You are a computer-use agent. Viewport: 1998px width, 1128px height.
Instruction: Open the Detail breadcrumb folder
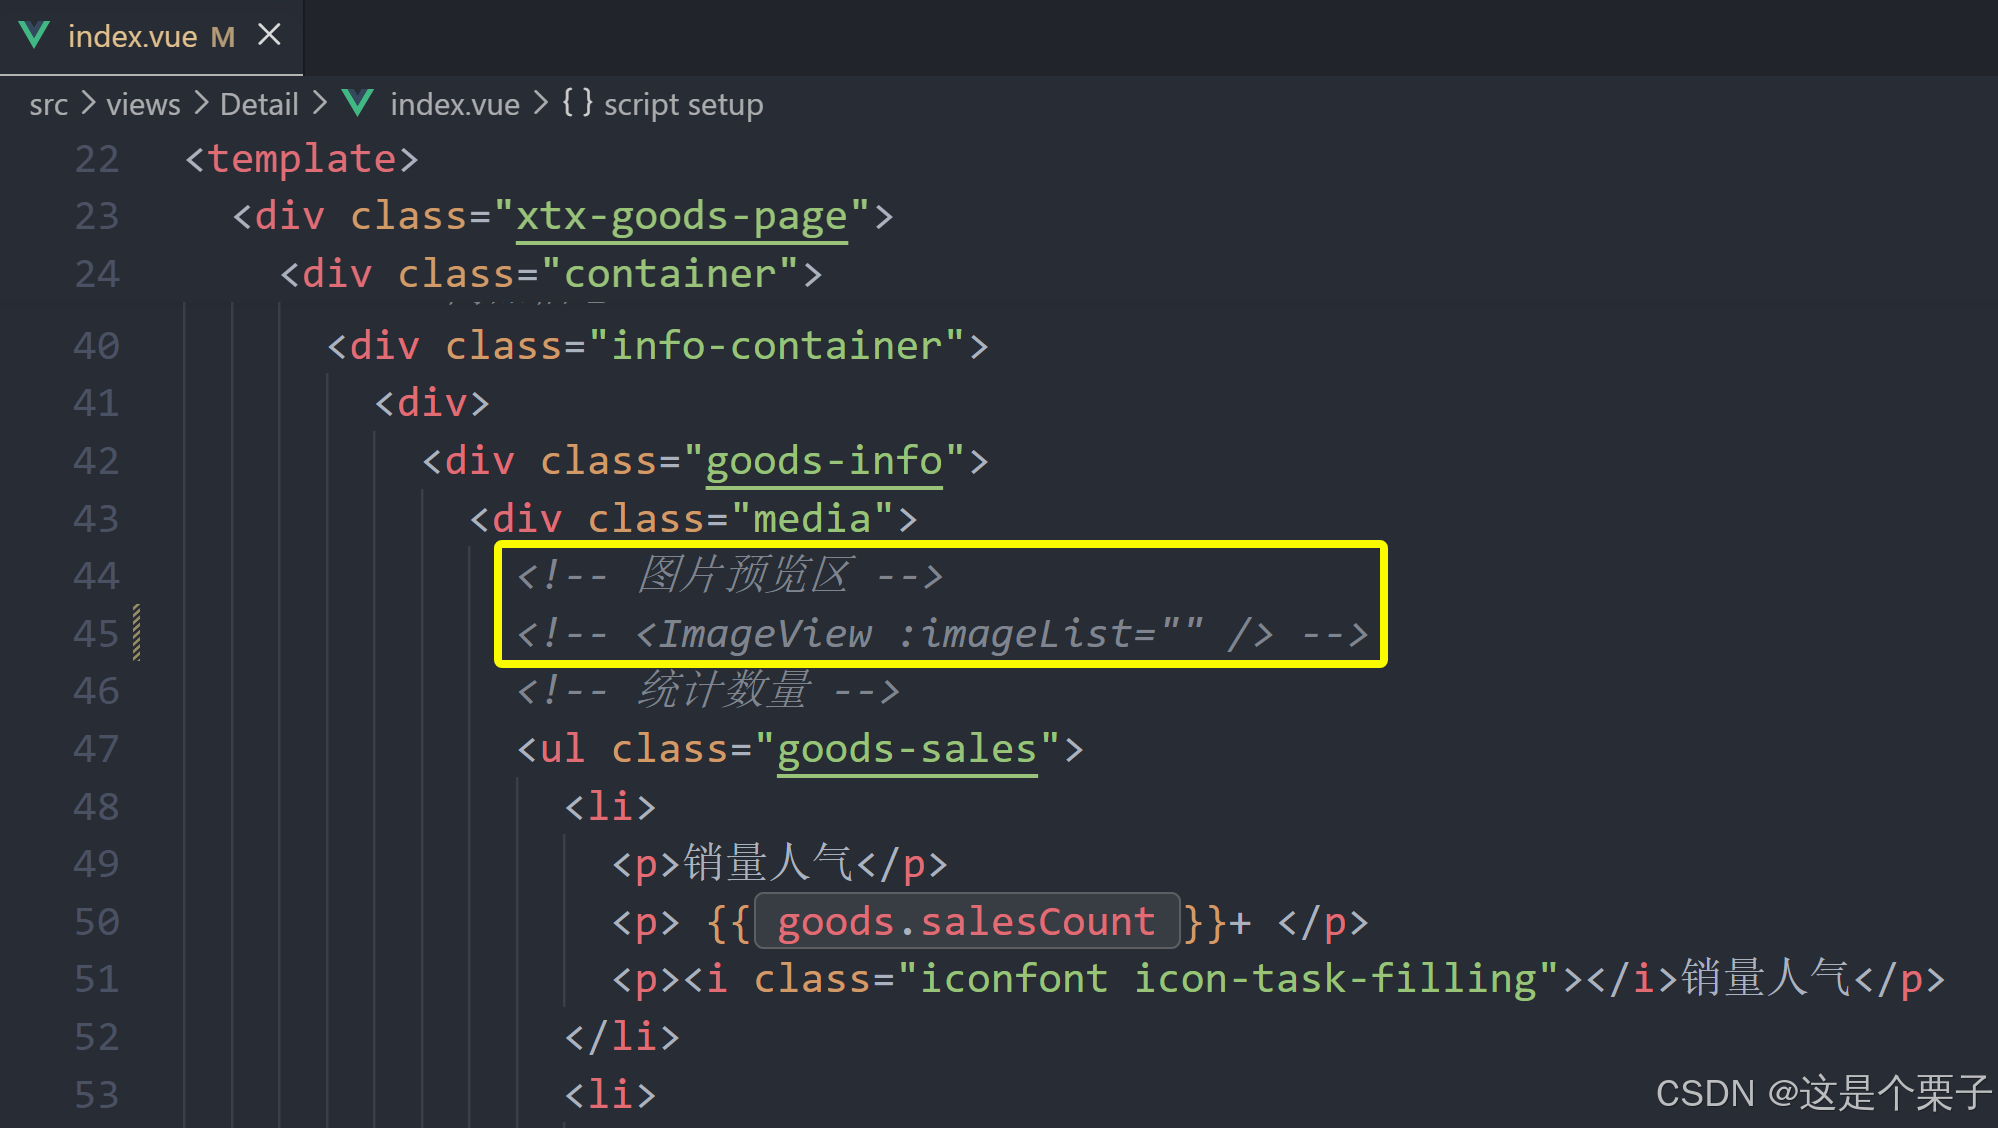259,104
